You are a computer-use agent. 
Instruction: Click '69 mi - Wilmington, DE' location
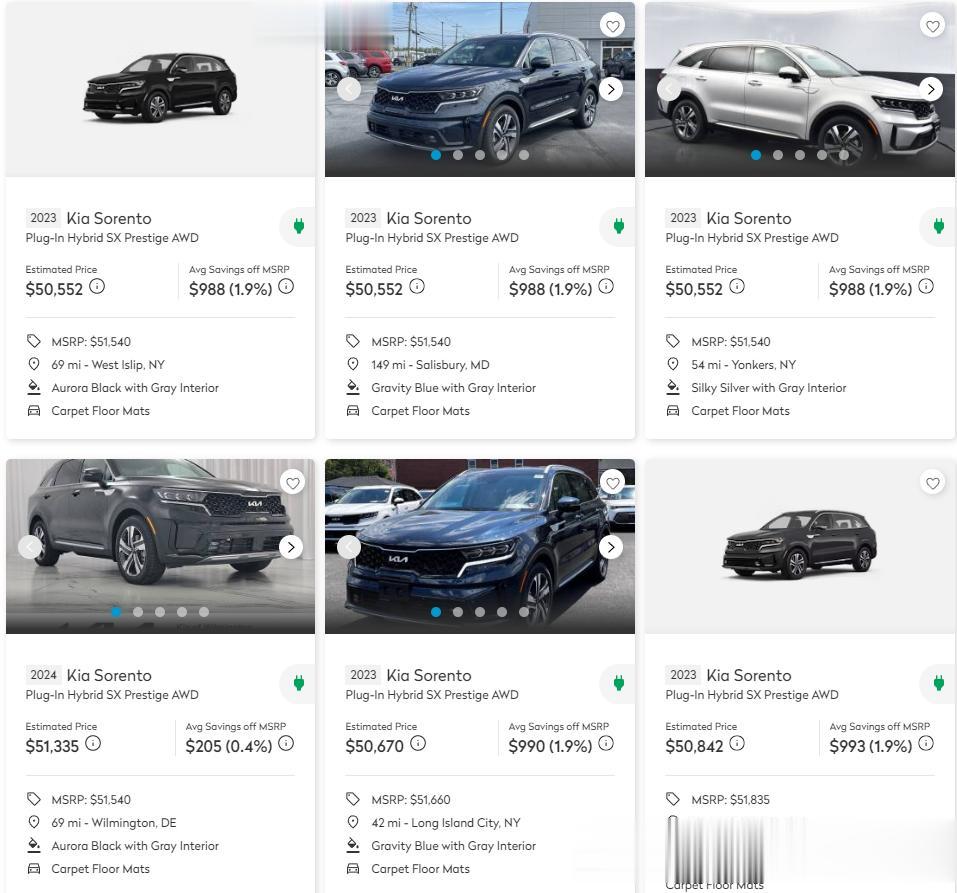(x=114, y=823)
